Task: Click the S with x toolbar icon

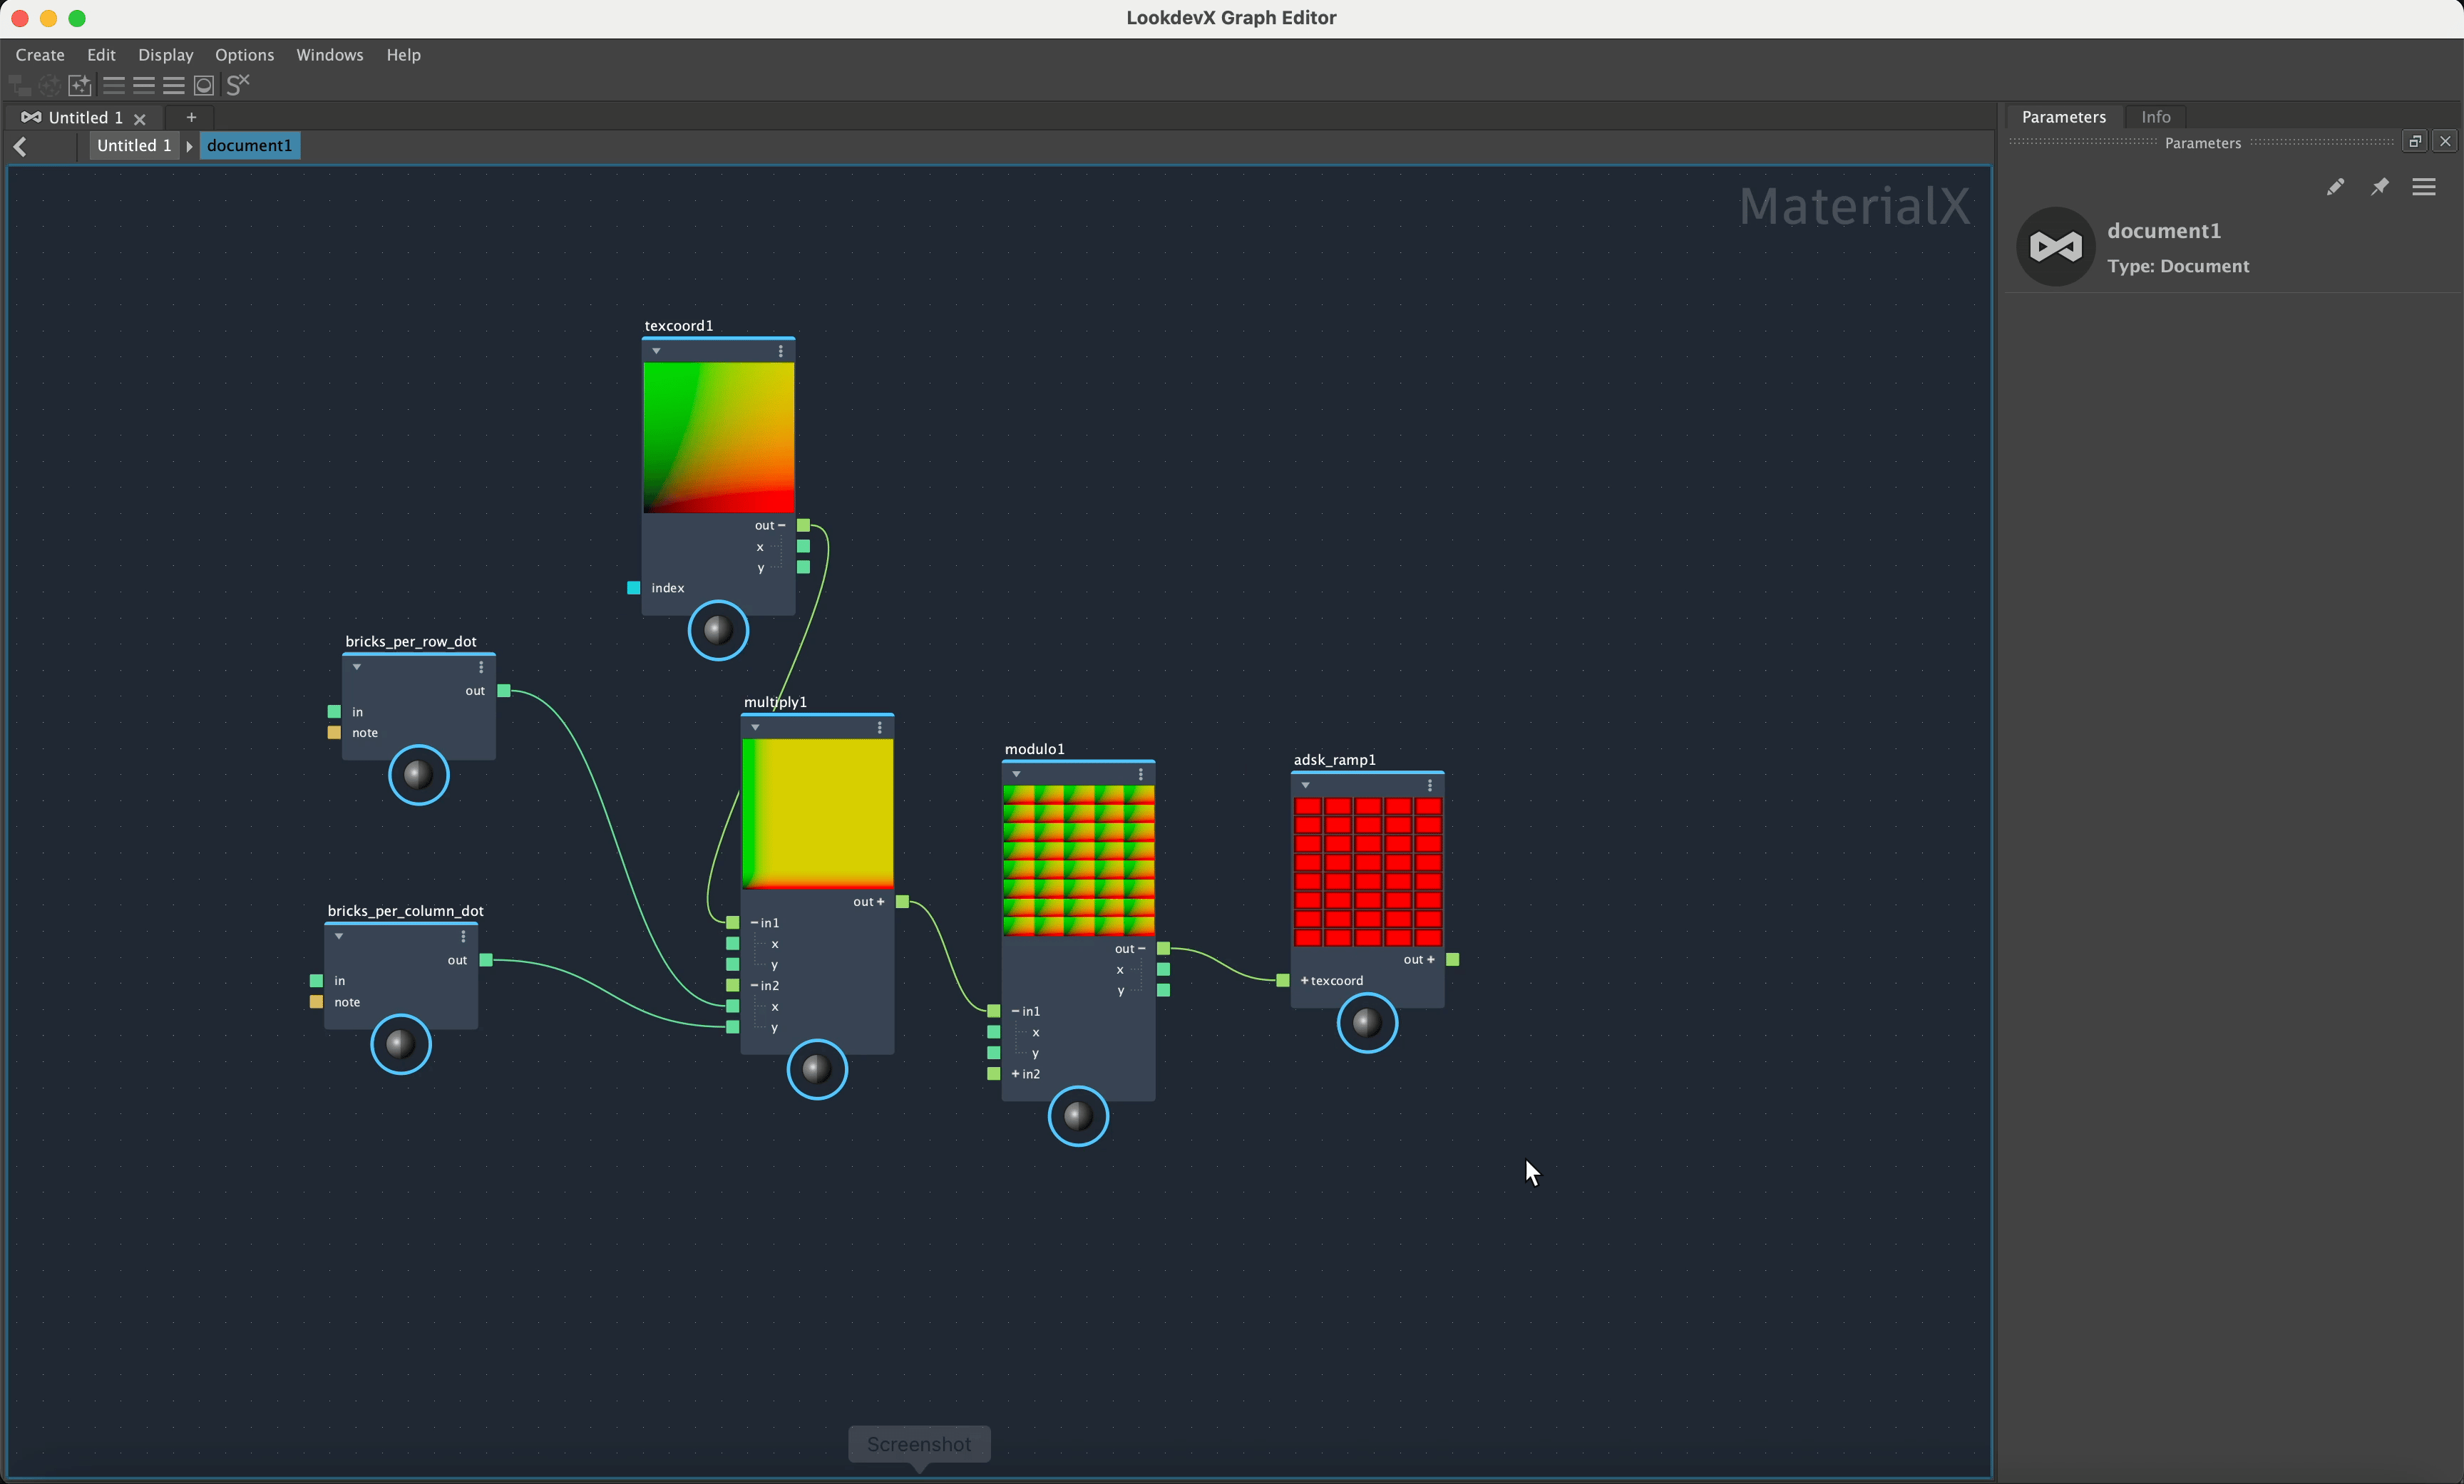Action: (x=238, y=85)
